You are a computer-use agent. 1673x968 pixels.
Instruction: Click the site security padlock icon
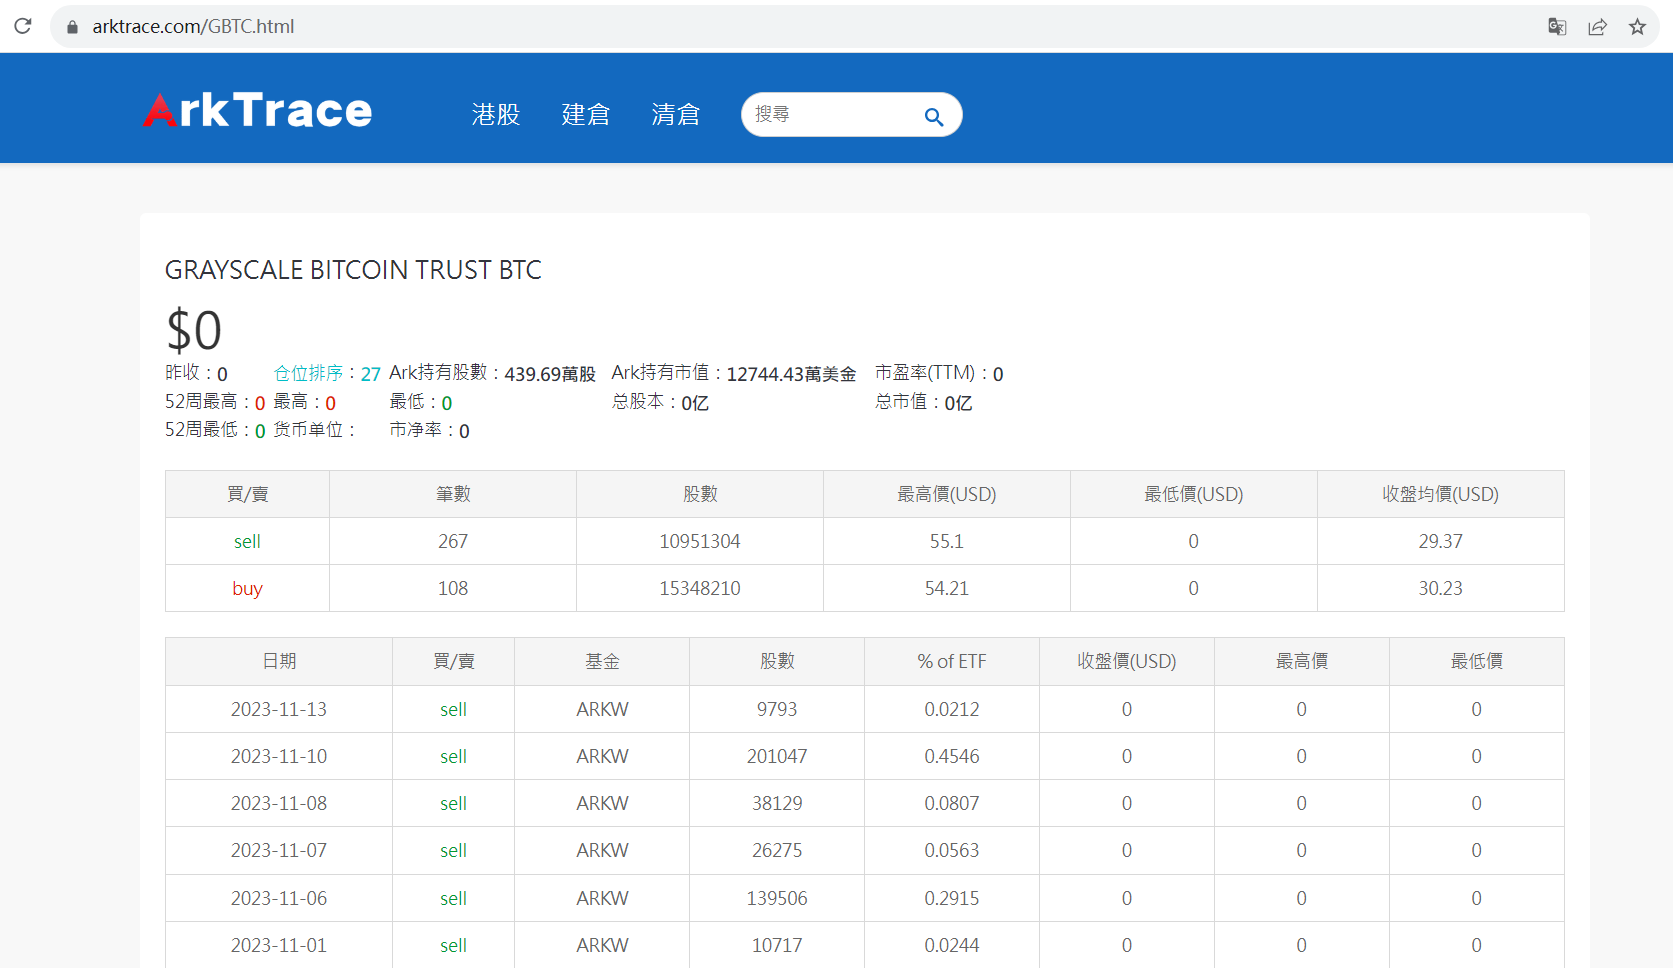(x=72, y=27)
